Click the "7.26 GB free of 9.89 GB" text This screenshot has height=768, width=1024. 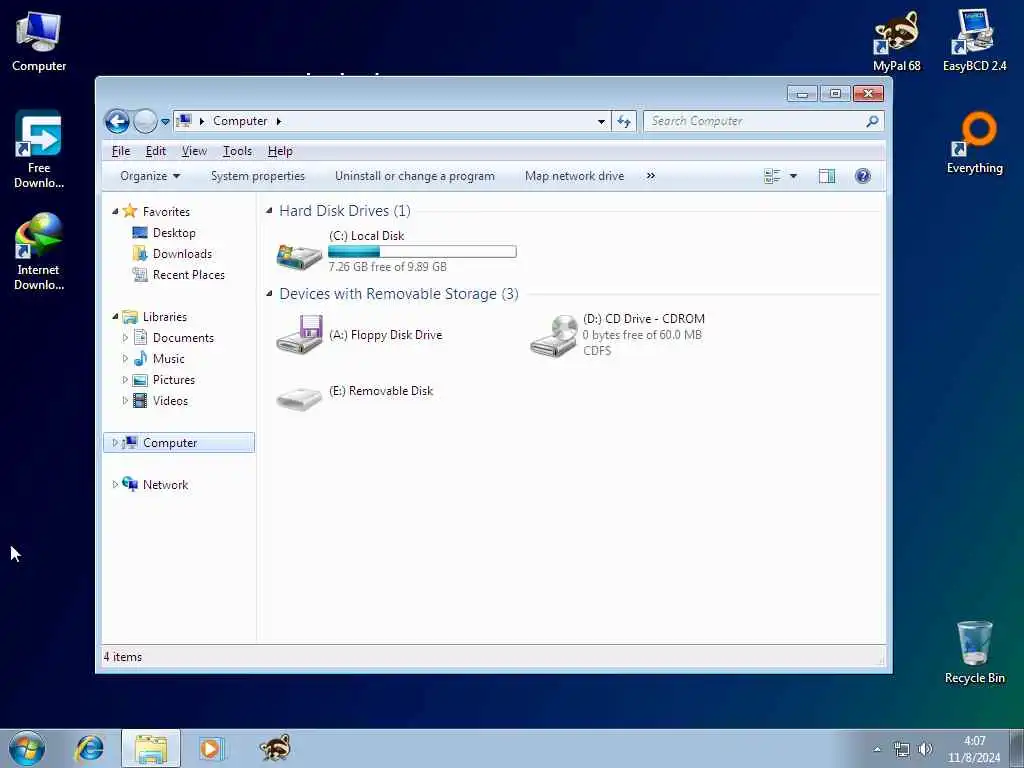pyautogui.click(x=387, y=266)
